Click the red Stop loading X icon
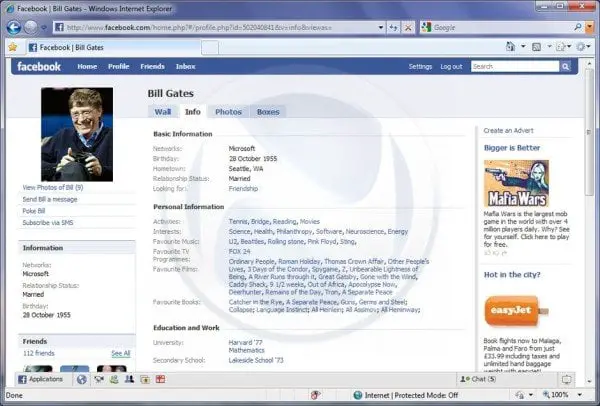 (408, 28)
